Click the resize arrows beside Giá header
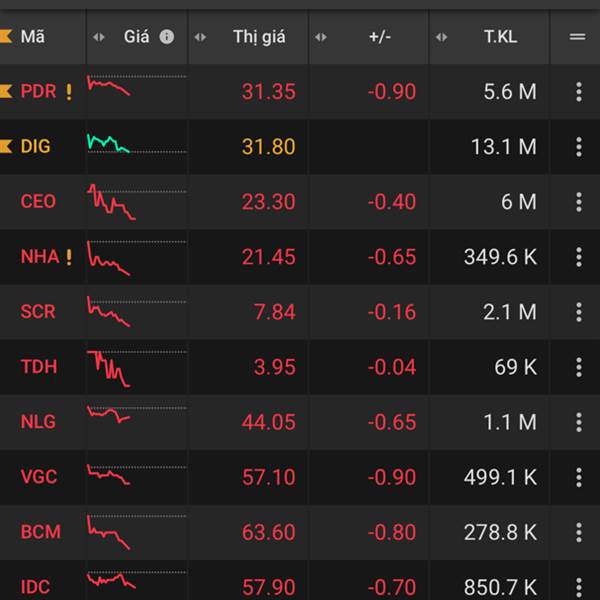 (x=98, y=37)
